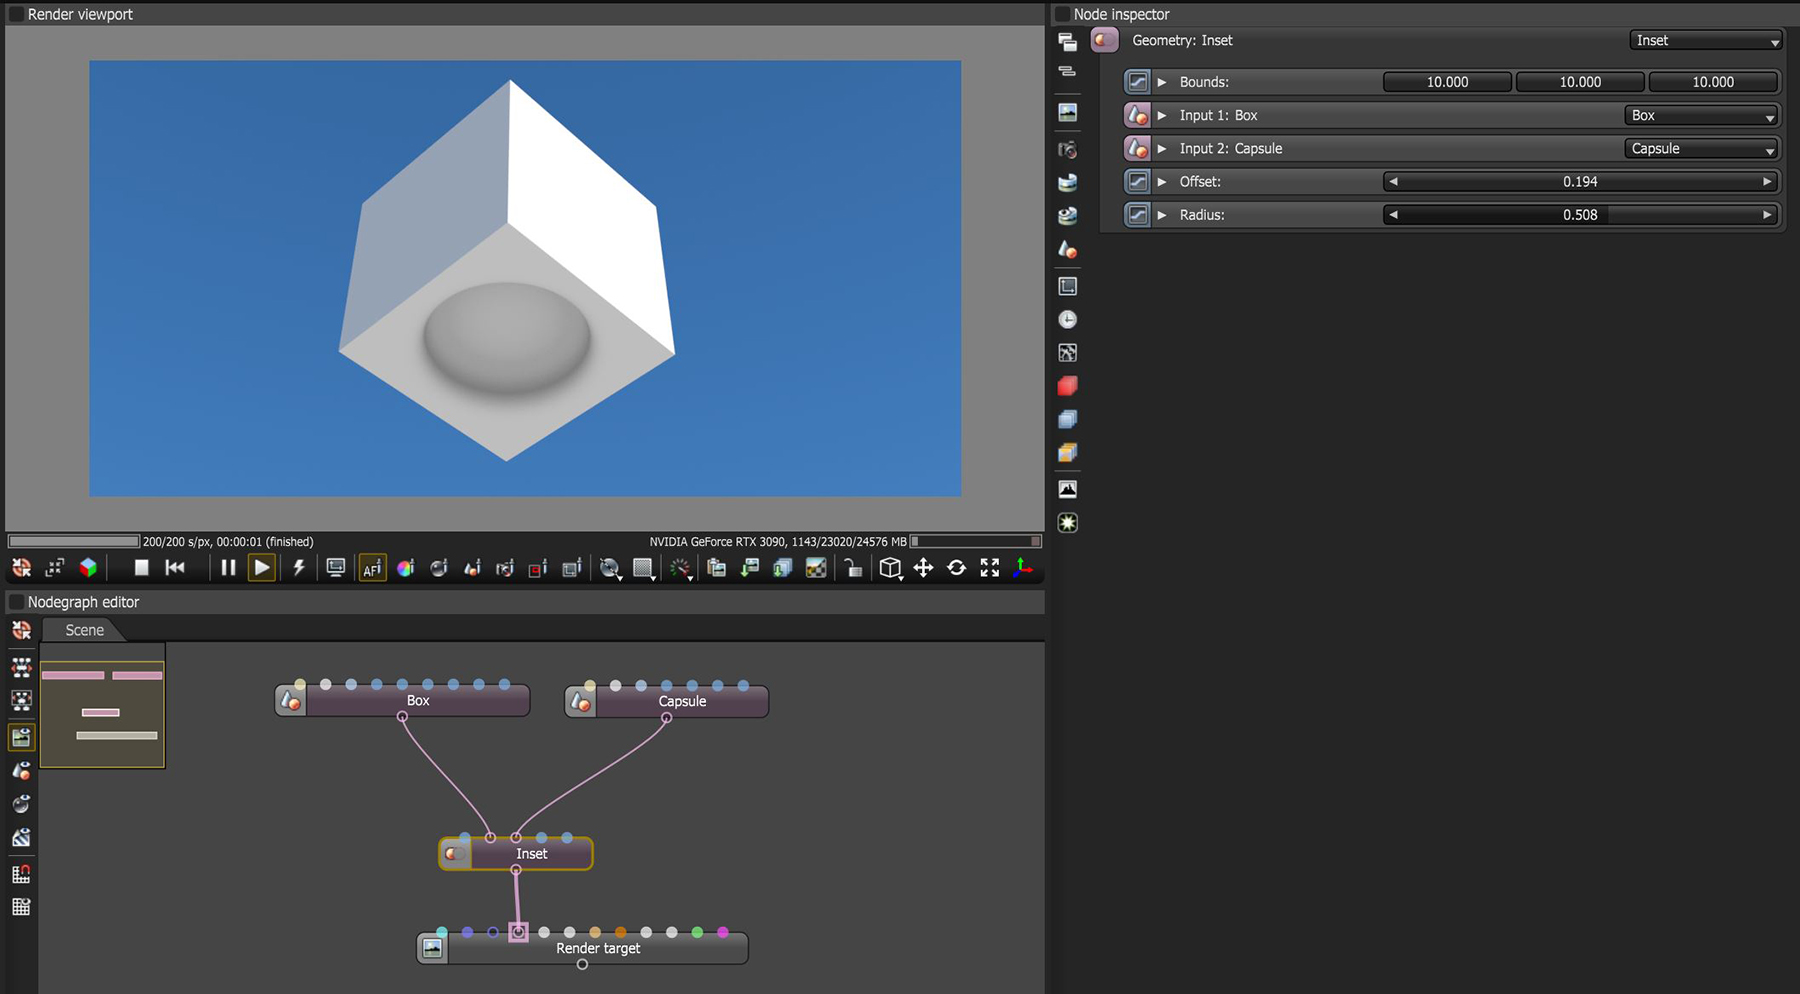Click the save render passes icon

782,568
